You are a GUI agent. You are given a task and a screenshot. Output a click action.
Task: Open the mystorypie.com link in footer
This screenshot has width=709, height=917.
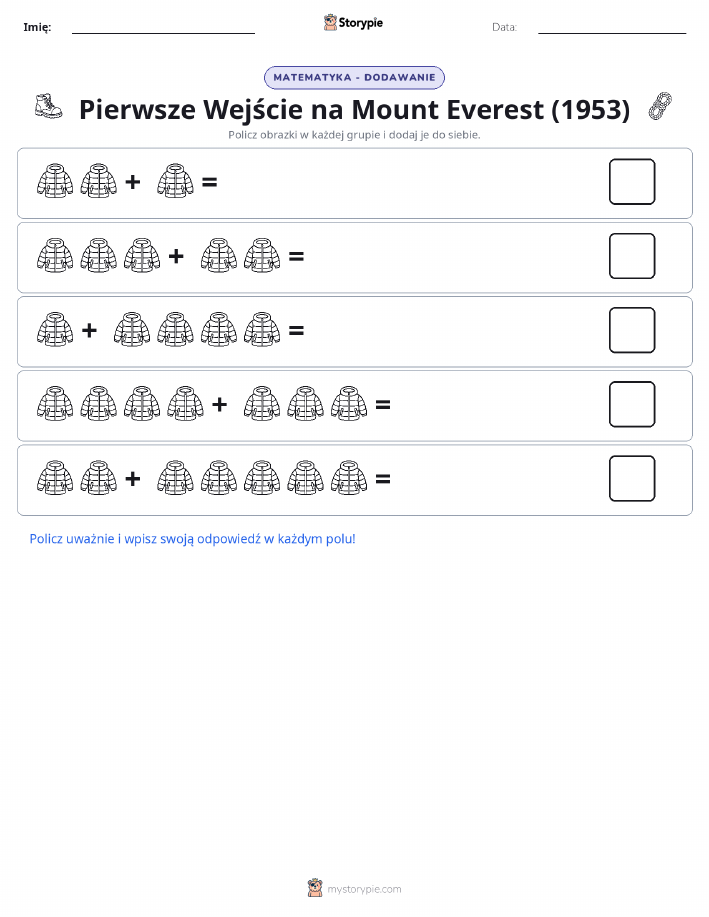point(364,889)
